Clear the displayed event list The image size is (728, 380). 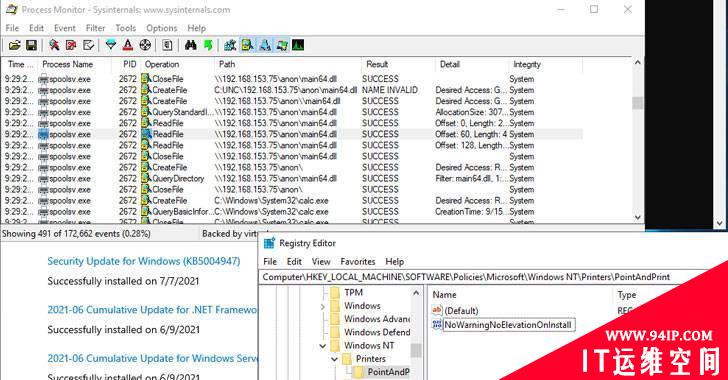point(88,45)
